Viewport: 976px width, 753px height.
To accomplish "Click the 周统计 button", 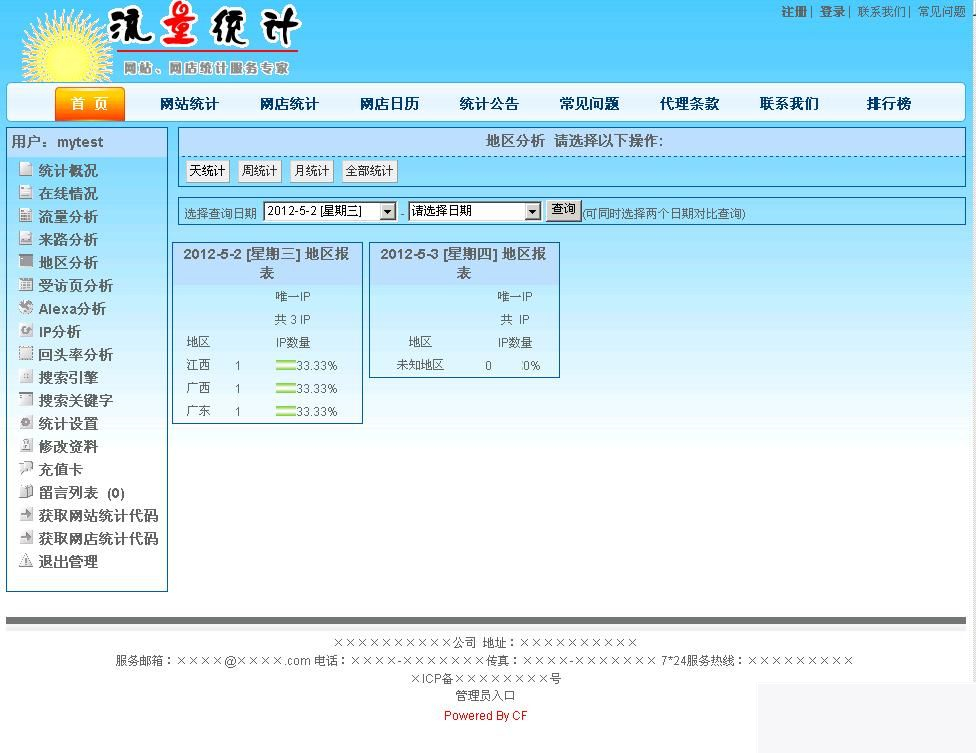I will (x=259, y=171).
